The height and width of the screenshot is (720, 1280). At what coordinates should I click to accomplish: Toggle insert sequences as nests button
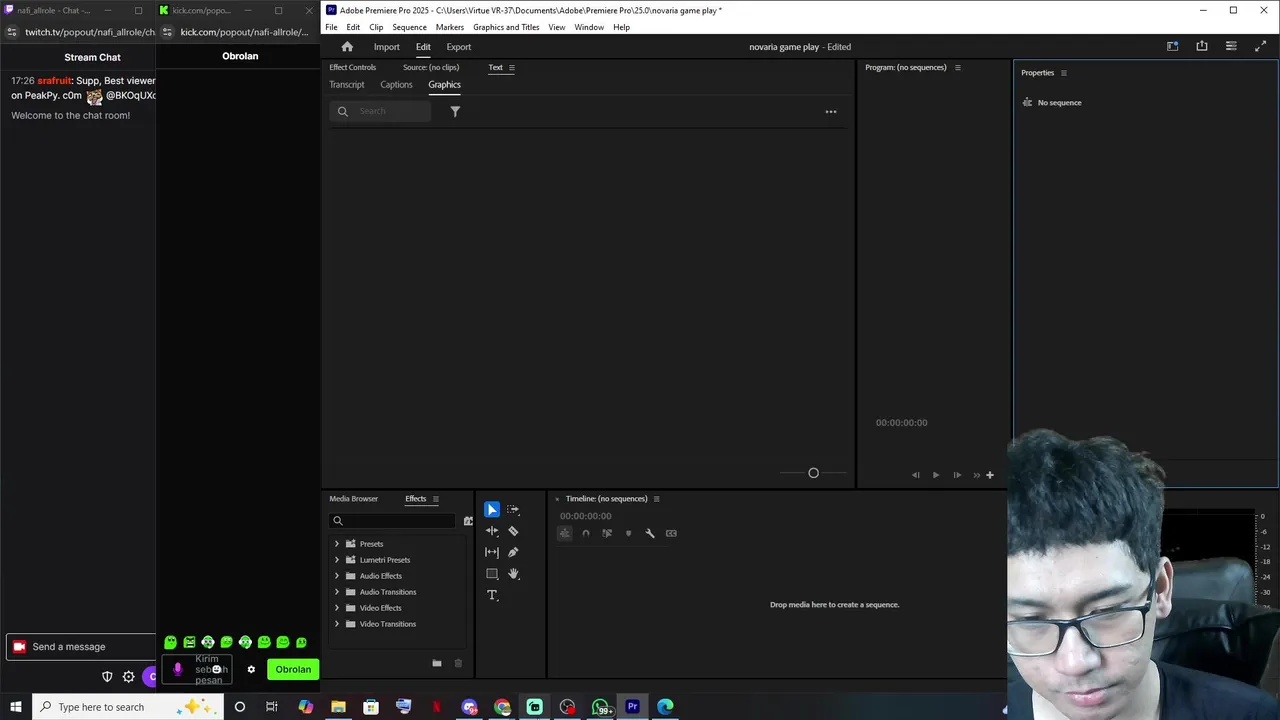tap(565, 533)
